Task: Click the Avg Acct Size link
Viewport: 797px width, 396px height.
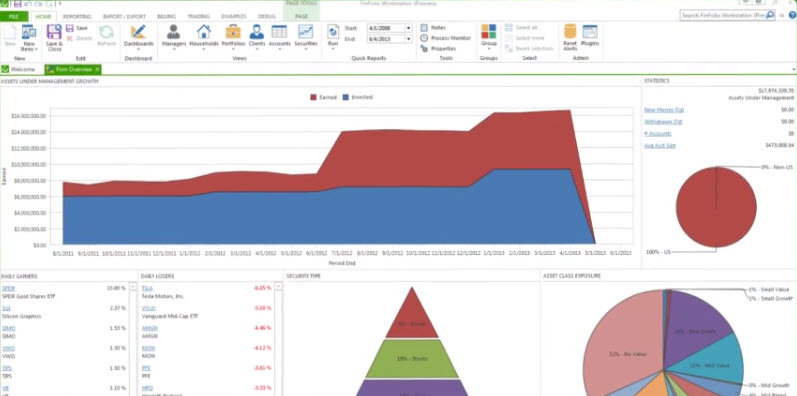Action: coord(660,145)
